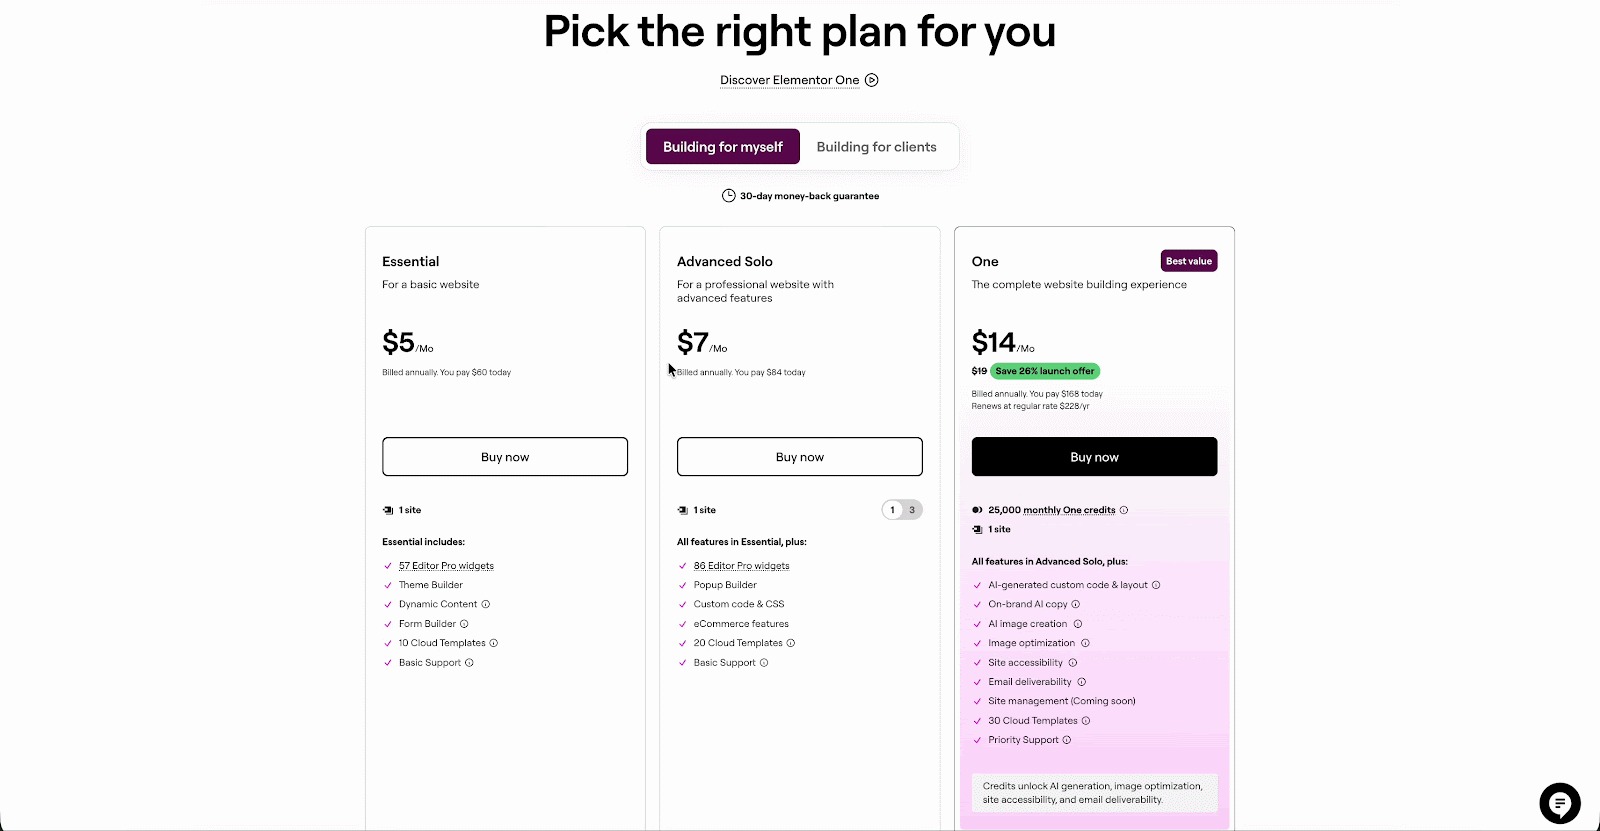Set the site toggle back to 1

pos(891,510)
